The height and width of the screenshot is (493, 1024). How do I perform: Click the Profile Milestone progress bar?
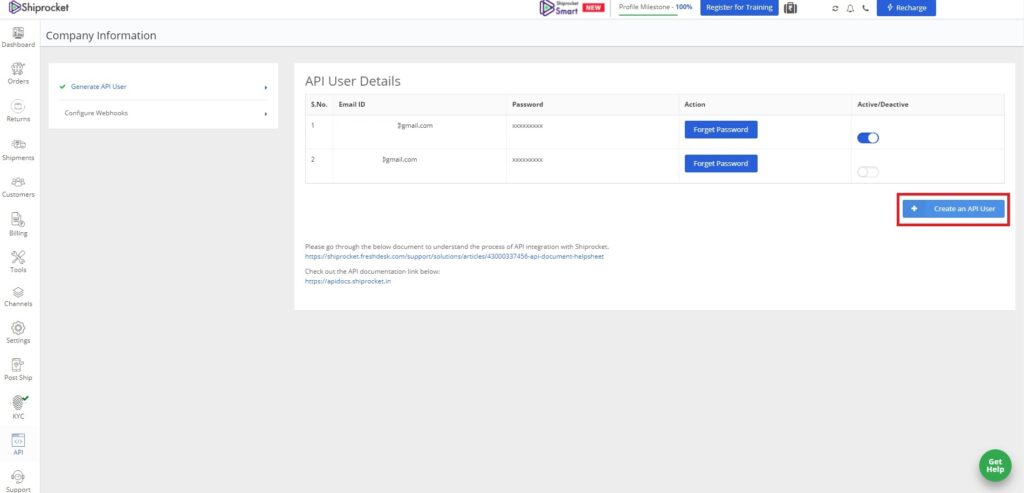pyautogui.click(x=655, y=15)
